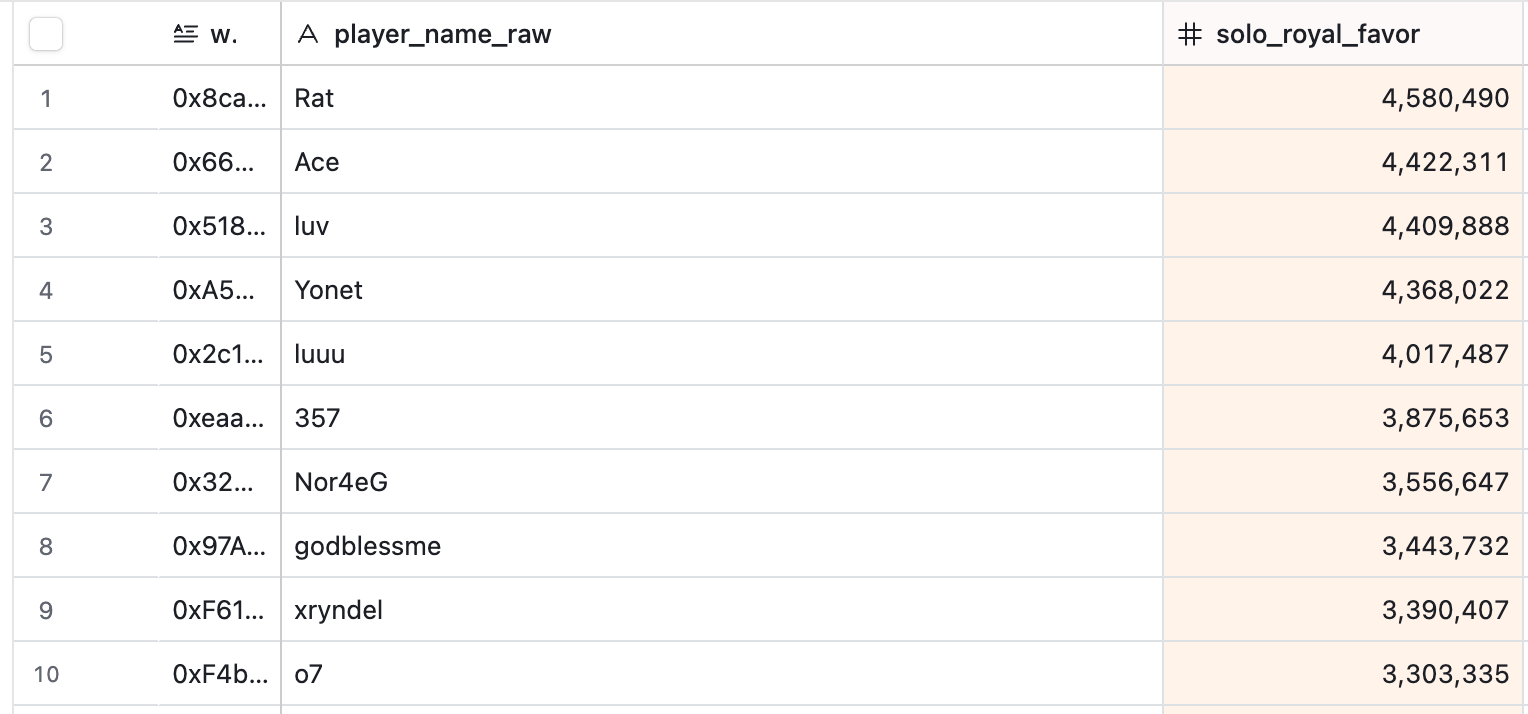Click the long text icon in the w. column header
This screenshot has width=1528, height=714.
(185, 35)
